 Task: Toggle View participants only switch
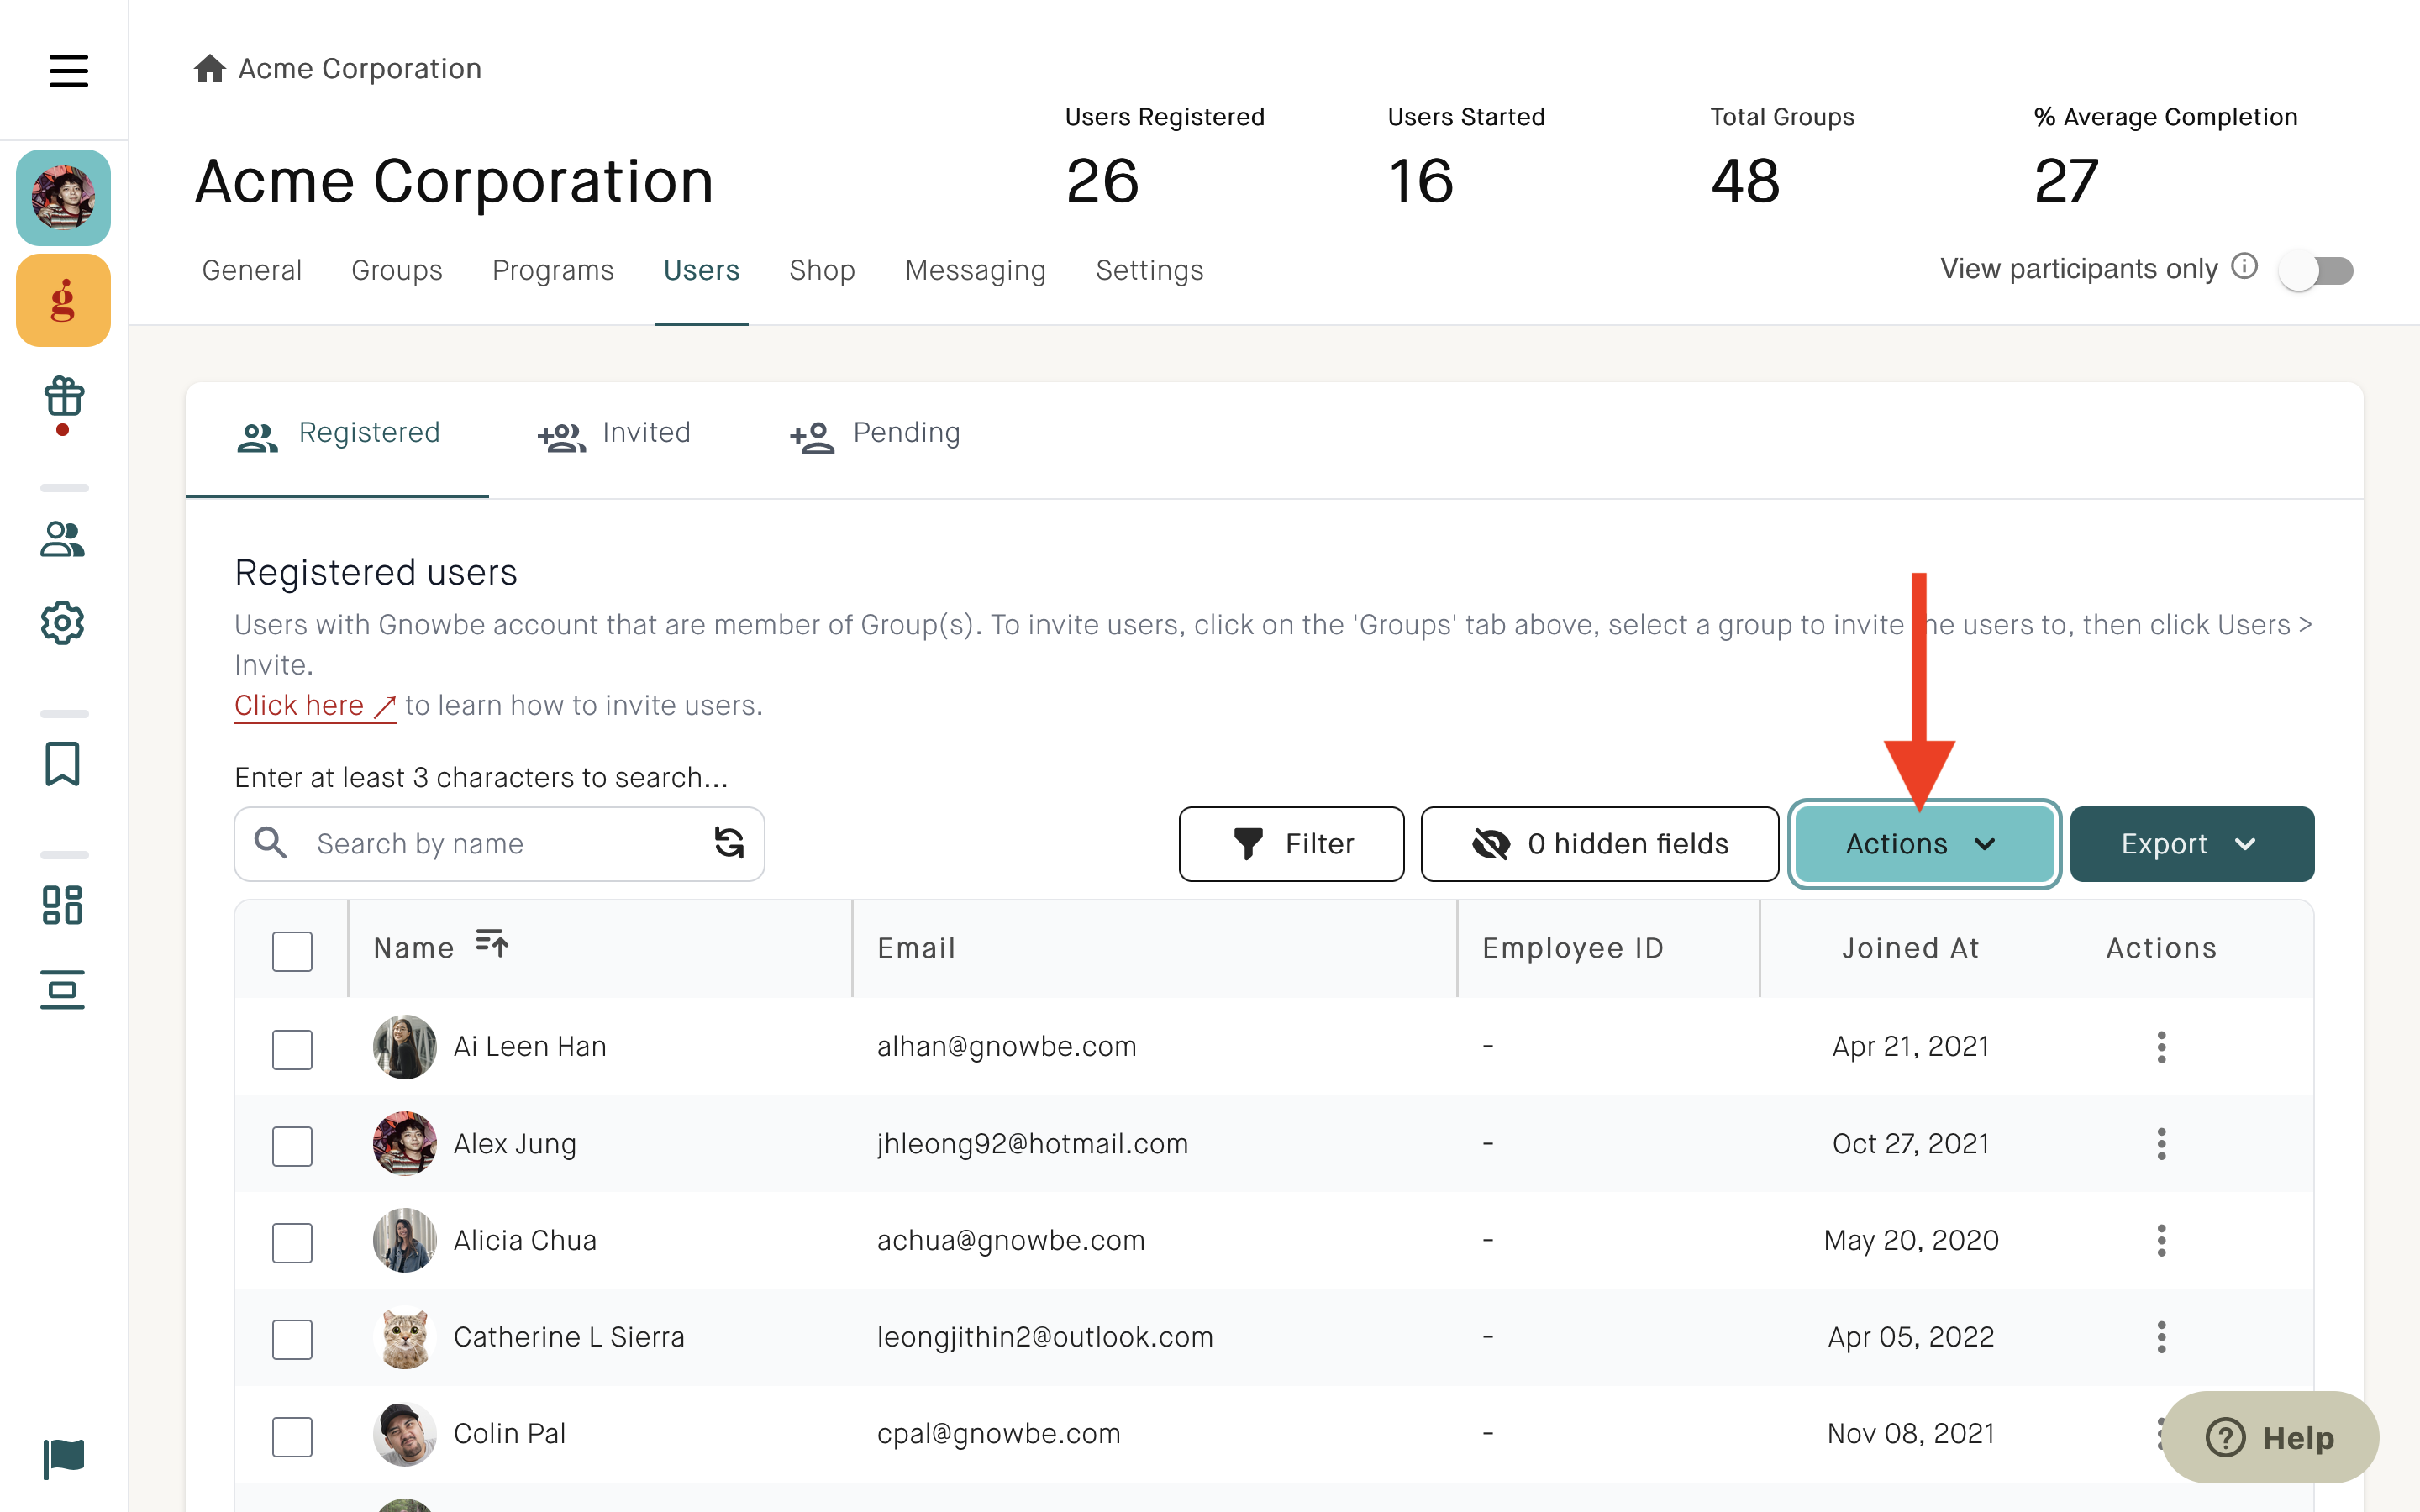pyautogui.click(x=2316, y=270)
